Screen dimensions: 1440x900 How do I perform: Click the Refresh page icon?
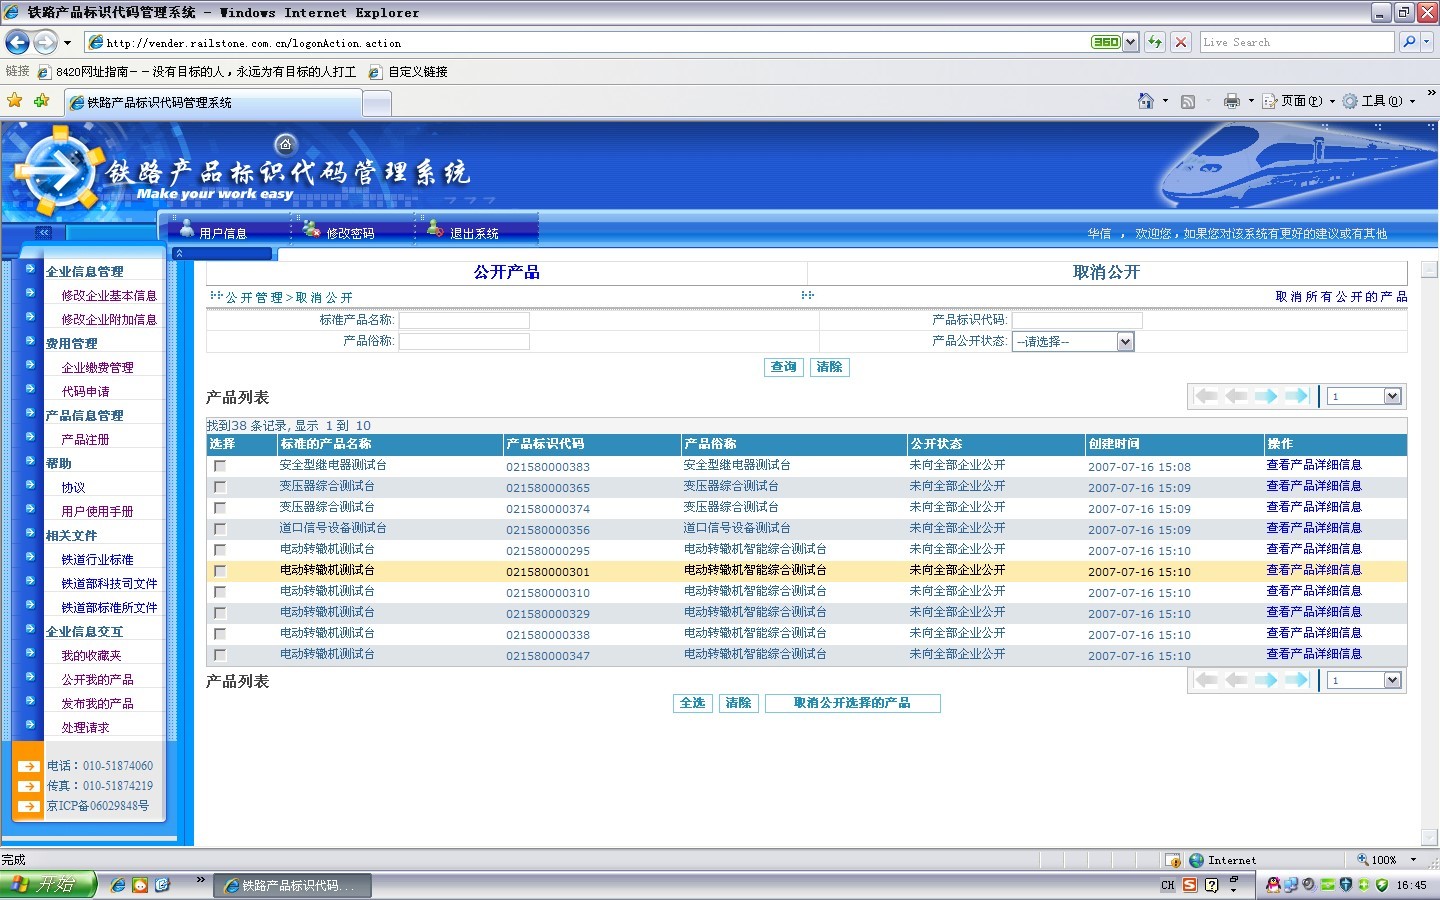click(x=1155, y=42)
